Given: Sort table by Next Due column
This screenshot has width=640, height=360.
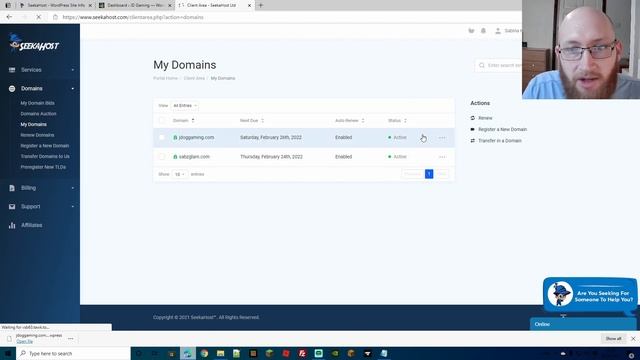Looking at the screenshot, I should (x=252, y=120).
